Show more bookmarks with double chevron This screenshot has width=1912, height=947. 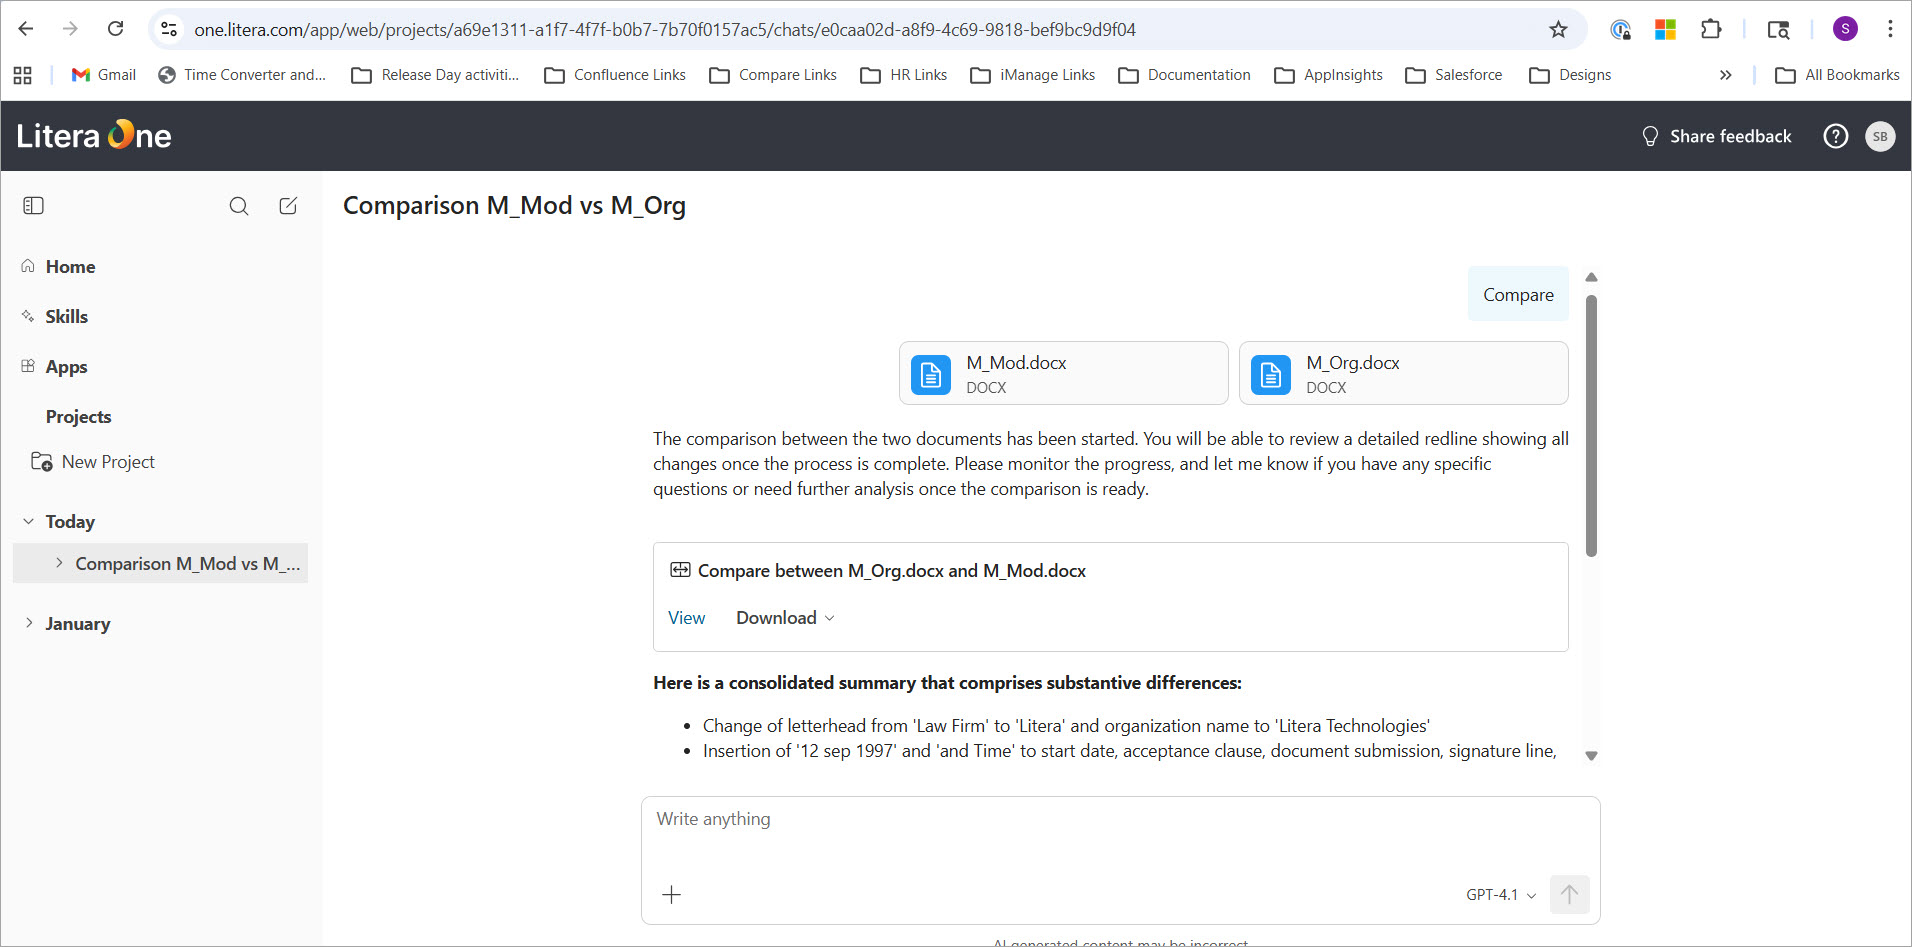click(x=1725, y=75)
